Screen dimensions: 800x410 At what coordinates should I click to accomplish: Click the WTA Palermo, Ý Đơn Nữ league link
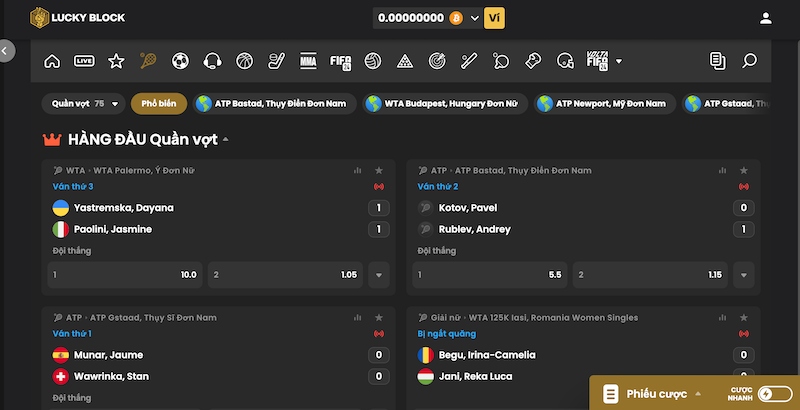pos(144,170)
